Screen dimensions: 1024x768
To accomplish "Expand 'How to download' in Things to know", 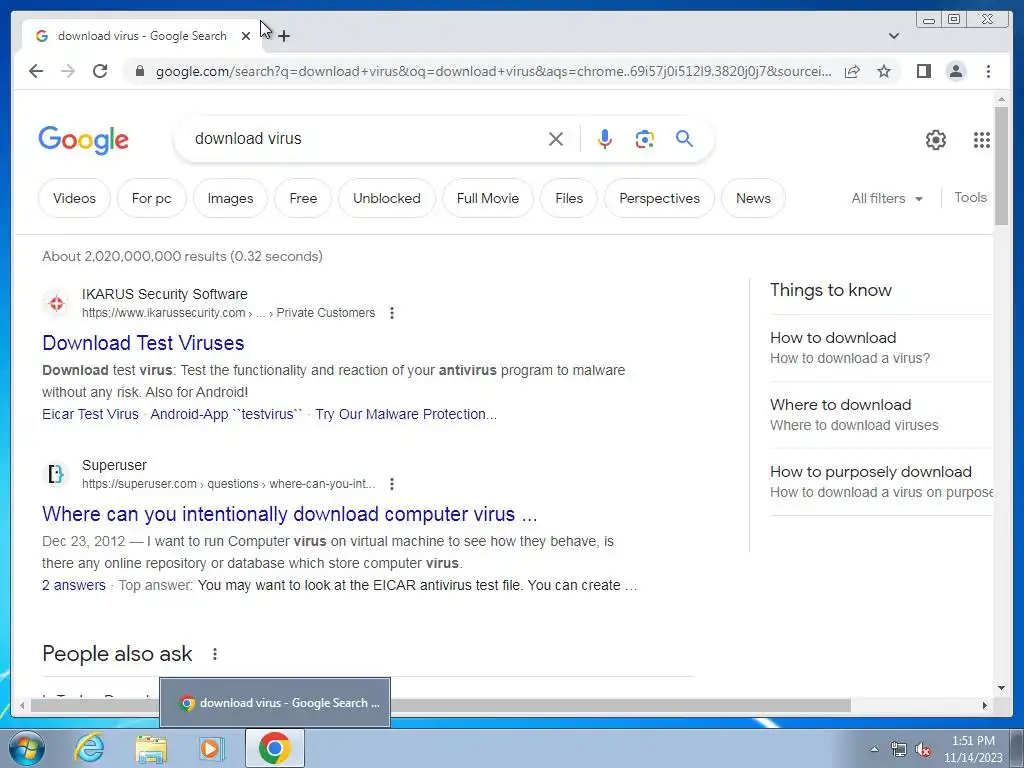I will [x=881, y=347].
